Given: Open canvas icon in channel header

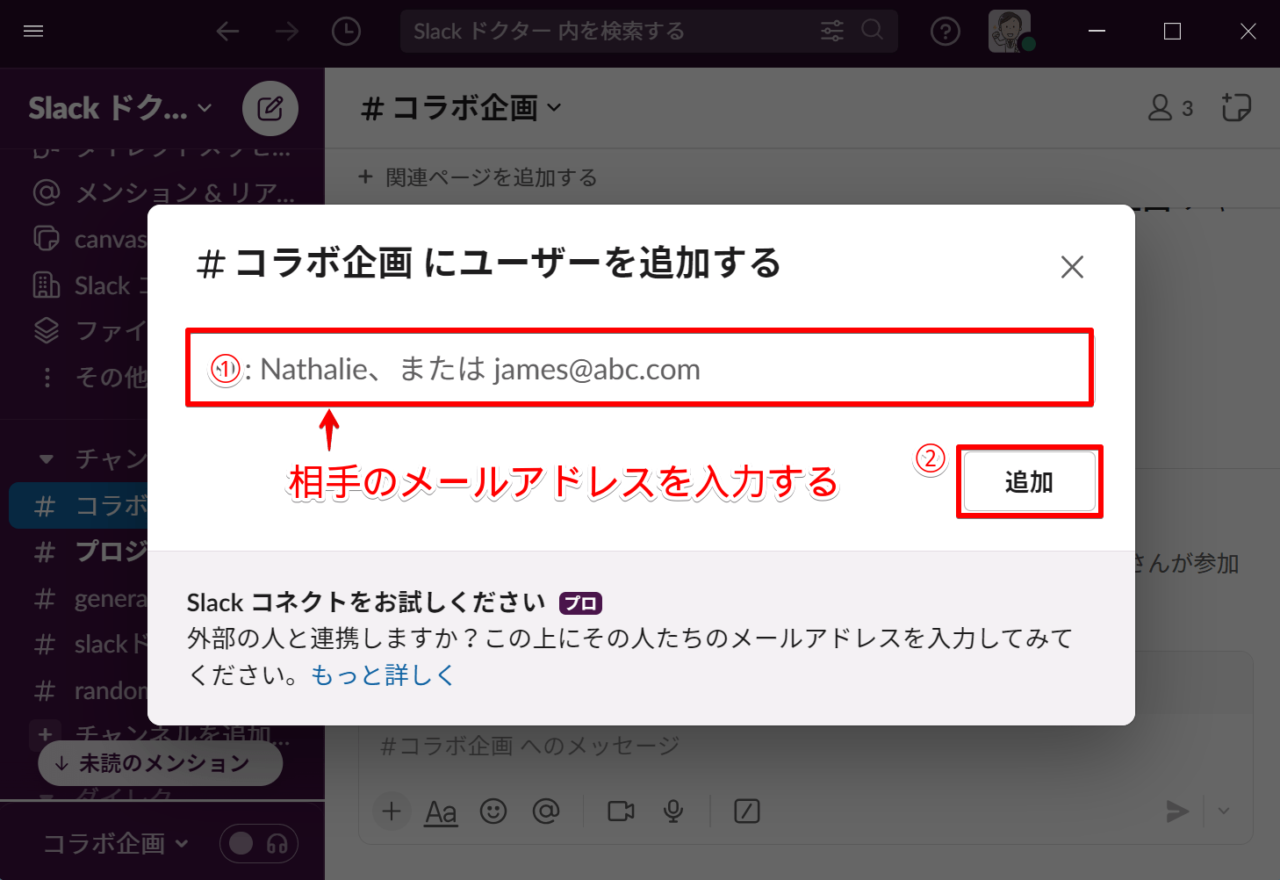Looking at the screenshot, I should [1236, 108].
